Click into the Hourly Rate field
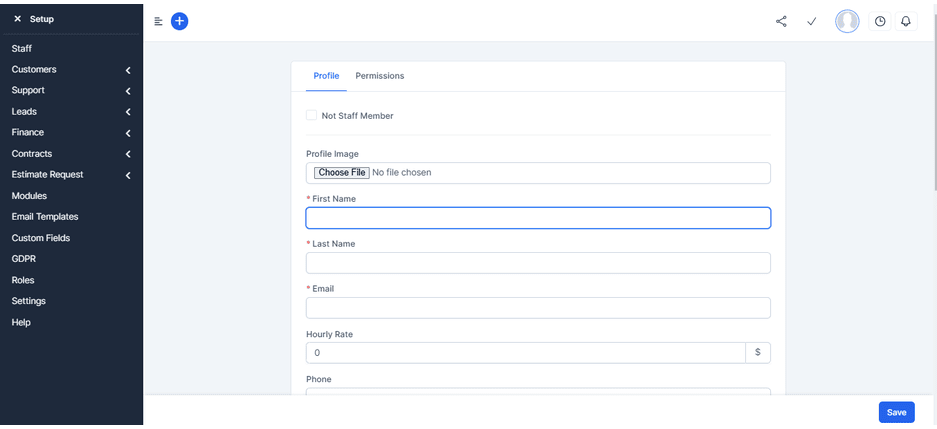This screenshot has height=429, width=937. 525,353
